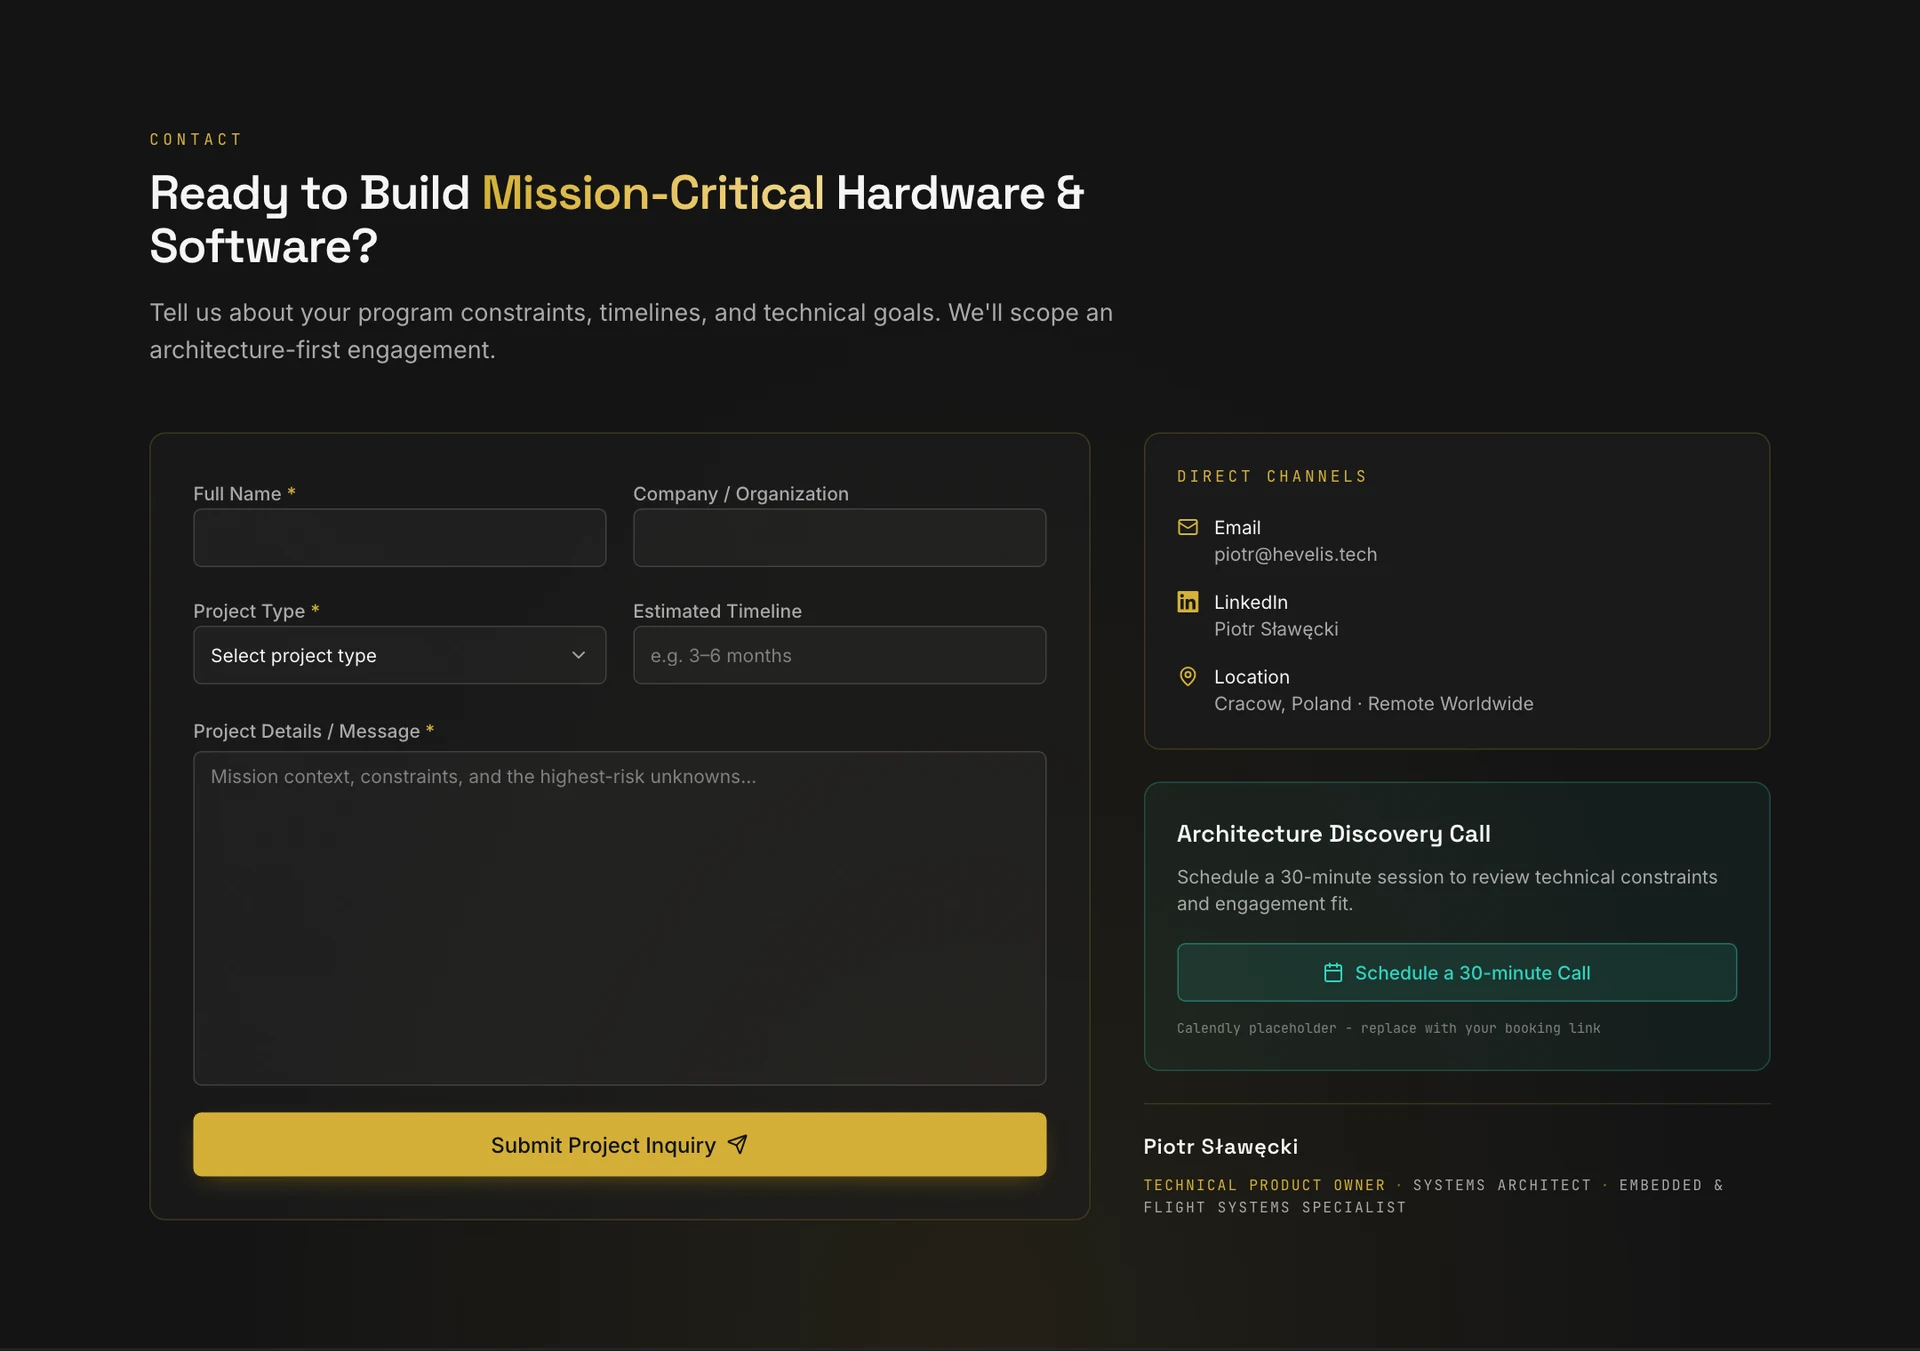Click the envelope Email icon
1920x1351 pixels.
point(1187,527)
